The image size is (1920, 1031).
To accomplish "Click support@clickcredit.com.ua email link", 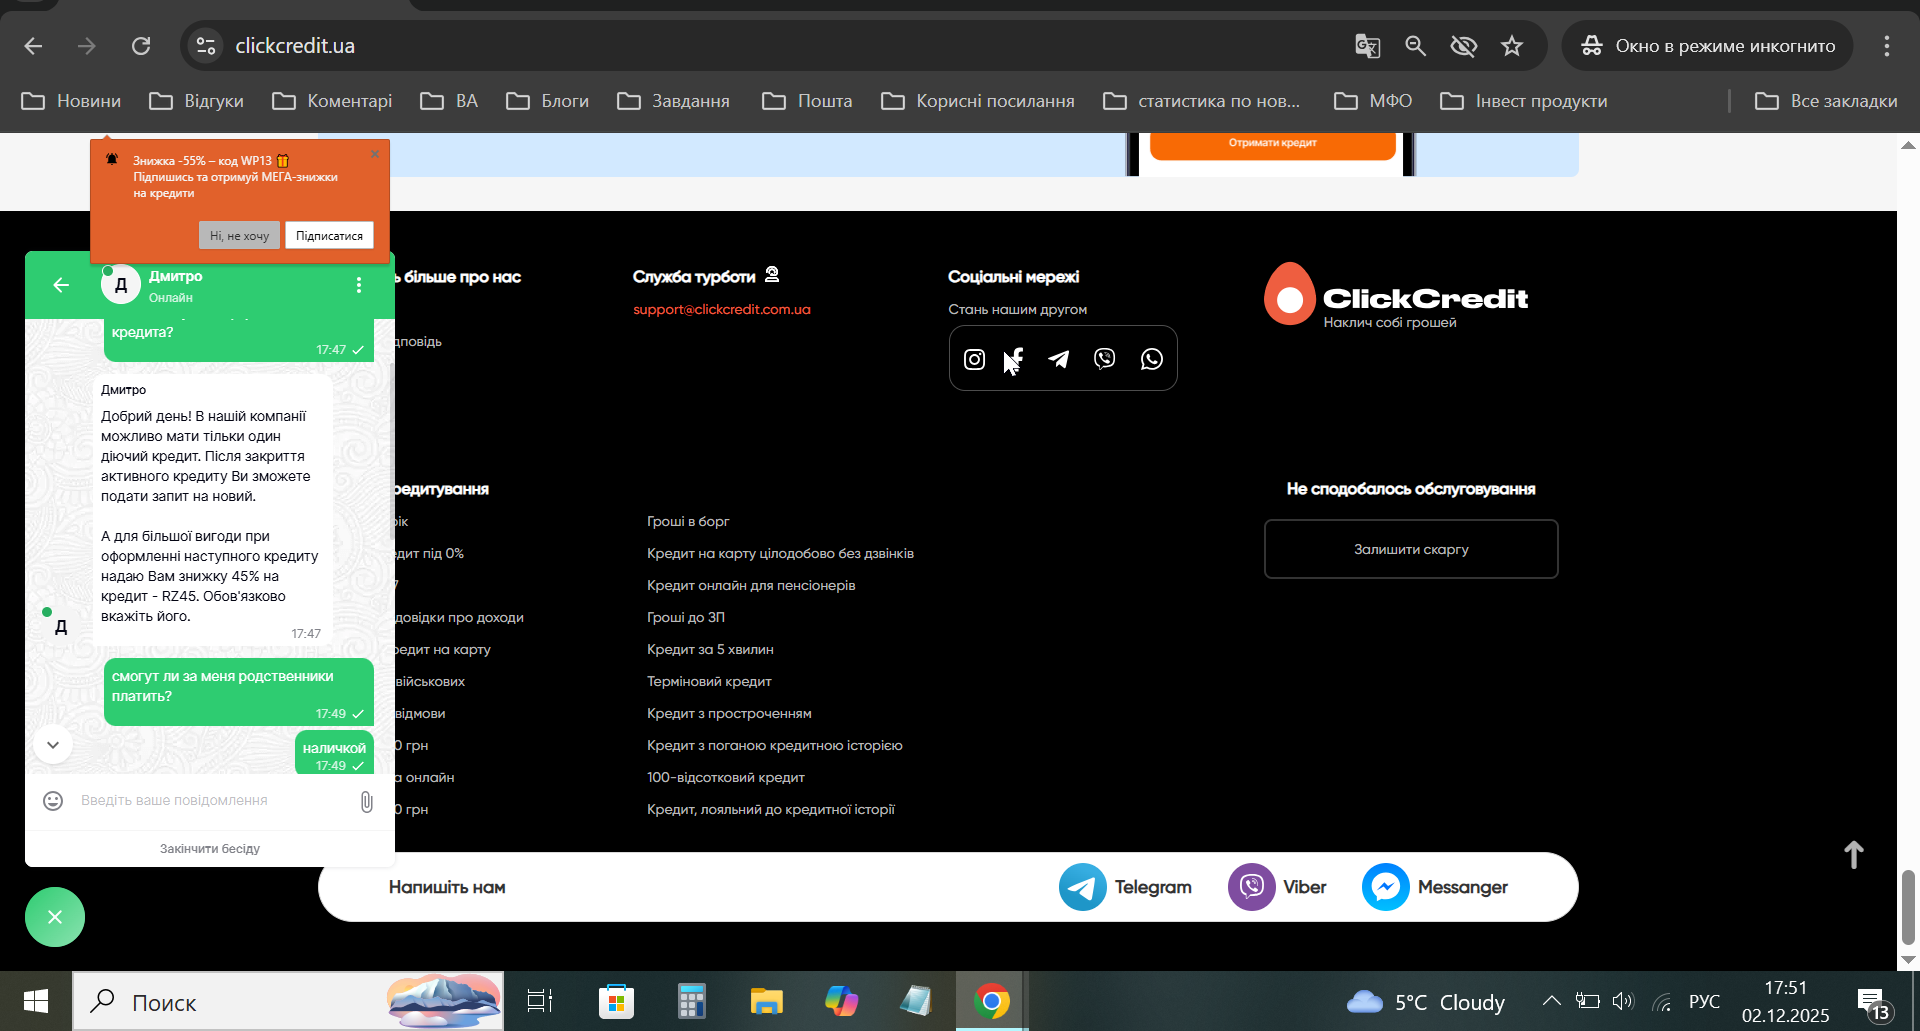I will click(x=722, y=309).
